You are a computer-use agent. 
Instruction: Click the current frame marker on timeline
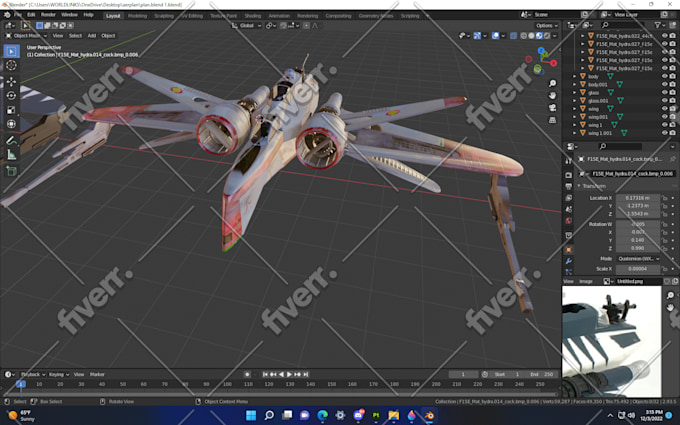[20, 384]
